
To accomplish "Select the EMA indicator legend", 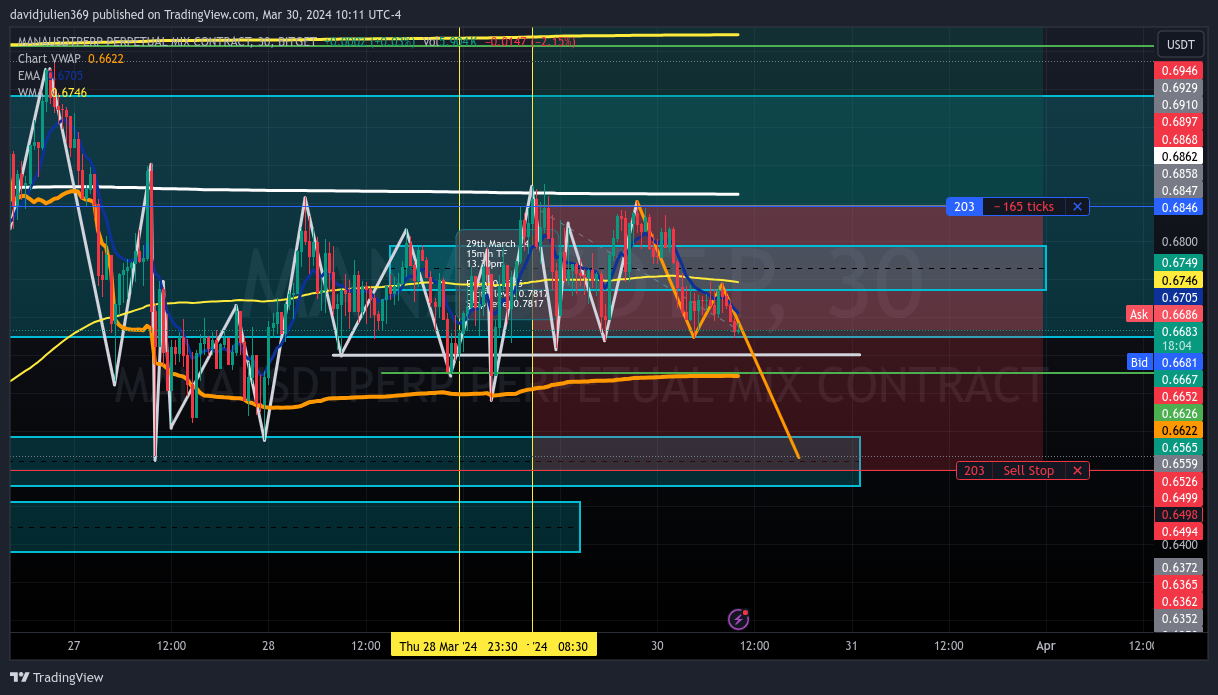I will tap(50, 75).
